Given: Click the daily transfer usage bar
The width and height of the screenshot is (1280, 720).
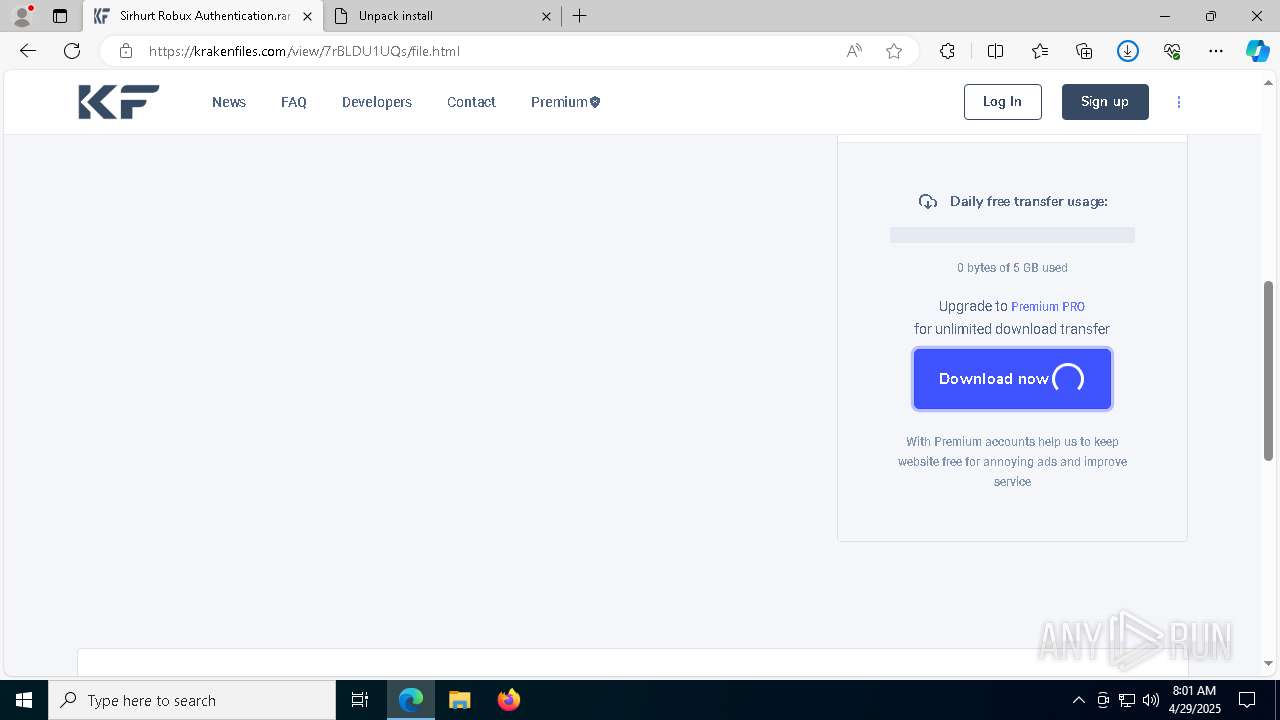Looking at the screenshot, I should pyautogui.click(x=1012, y=235).
